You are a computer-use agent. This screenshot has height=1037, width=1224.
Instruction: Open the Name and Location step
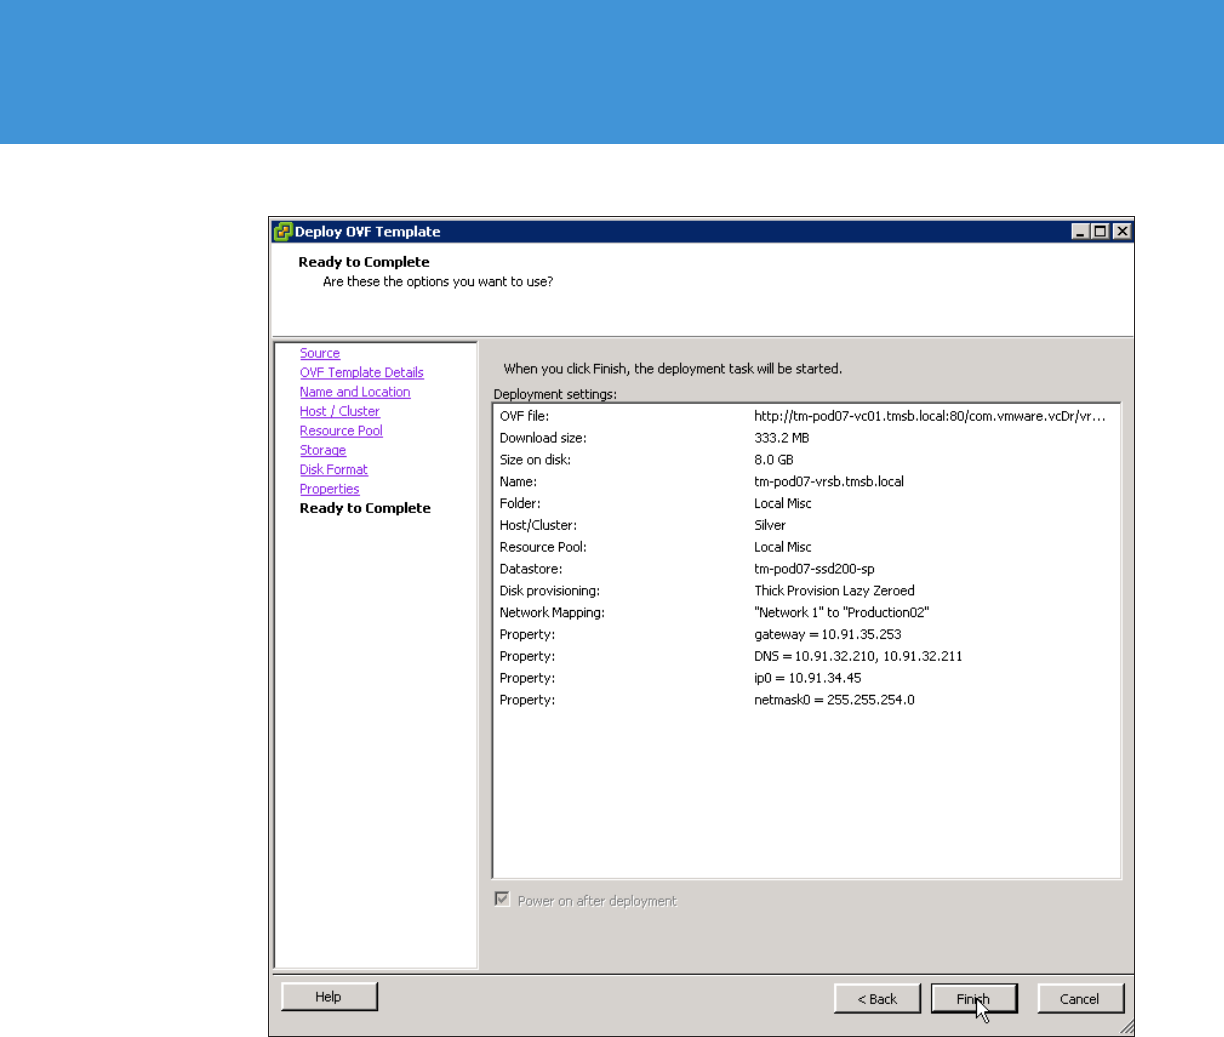(x=355, y=392)
